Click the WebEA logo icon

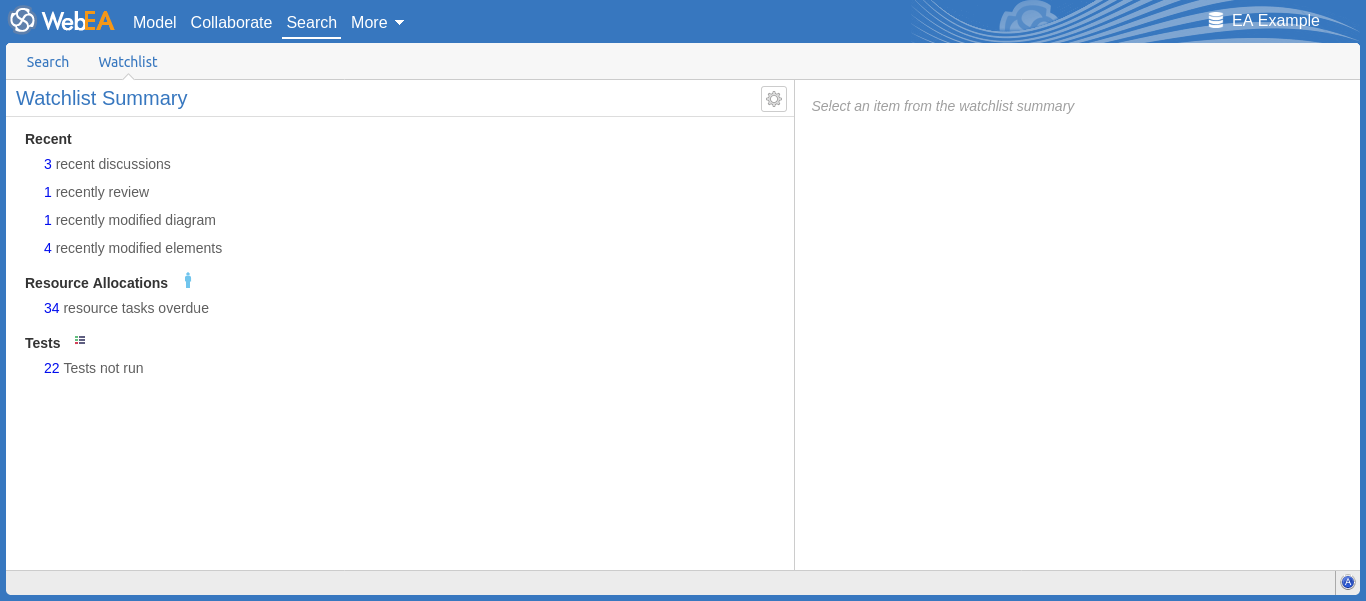(x=22, y=20)
